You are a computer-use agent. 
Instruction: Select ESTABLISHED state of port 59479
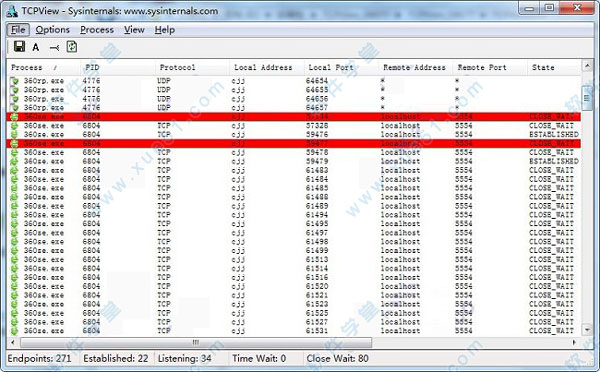[554, 161]
